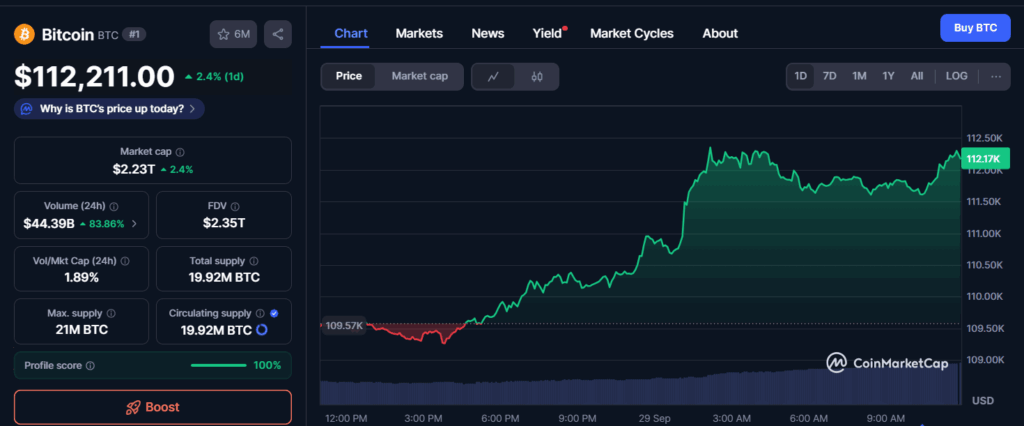Select the line chart icon

[493, 76]
